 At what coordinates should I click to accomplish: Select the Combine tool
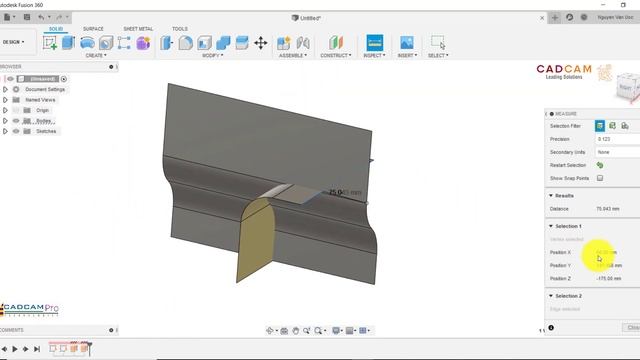223,43
